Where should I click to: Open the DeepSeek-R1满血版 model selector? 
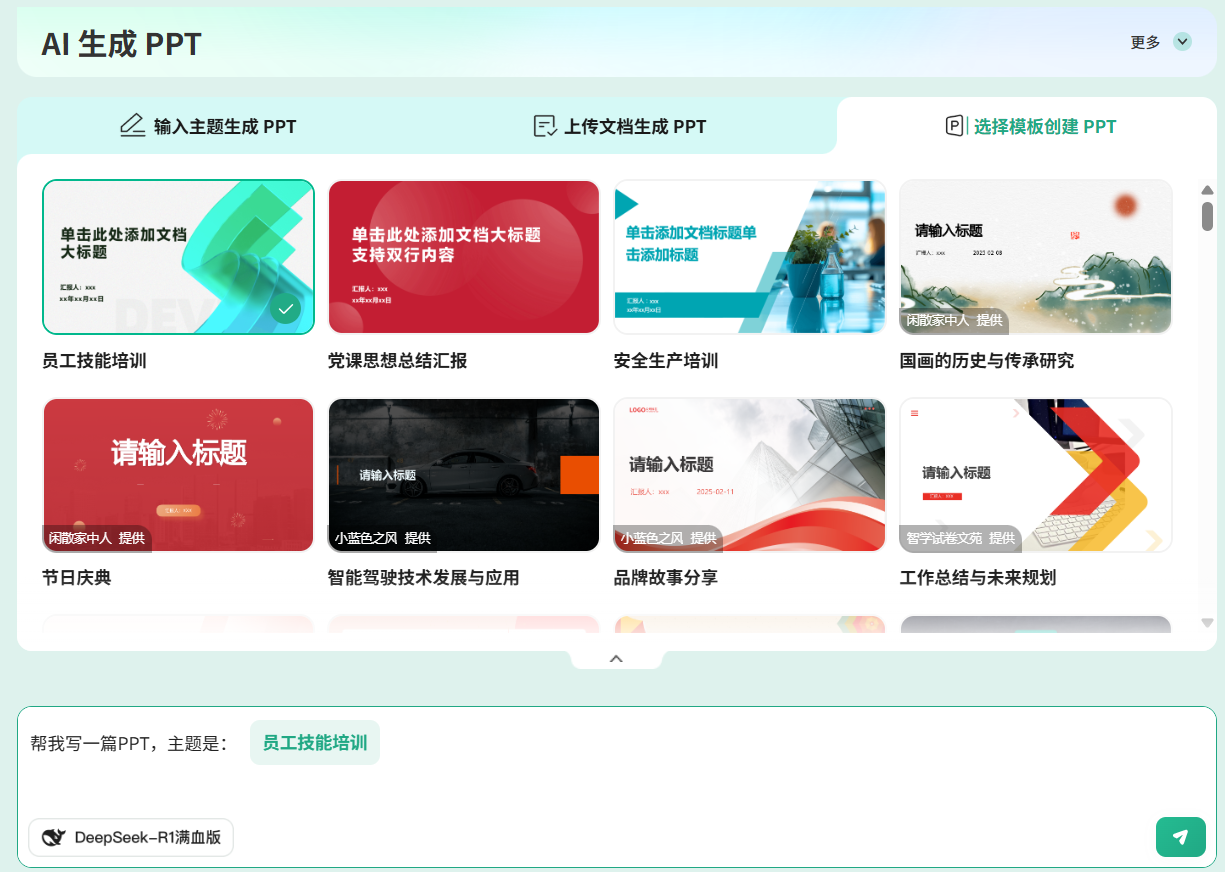(131, 838)
